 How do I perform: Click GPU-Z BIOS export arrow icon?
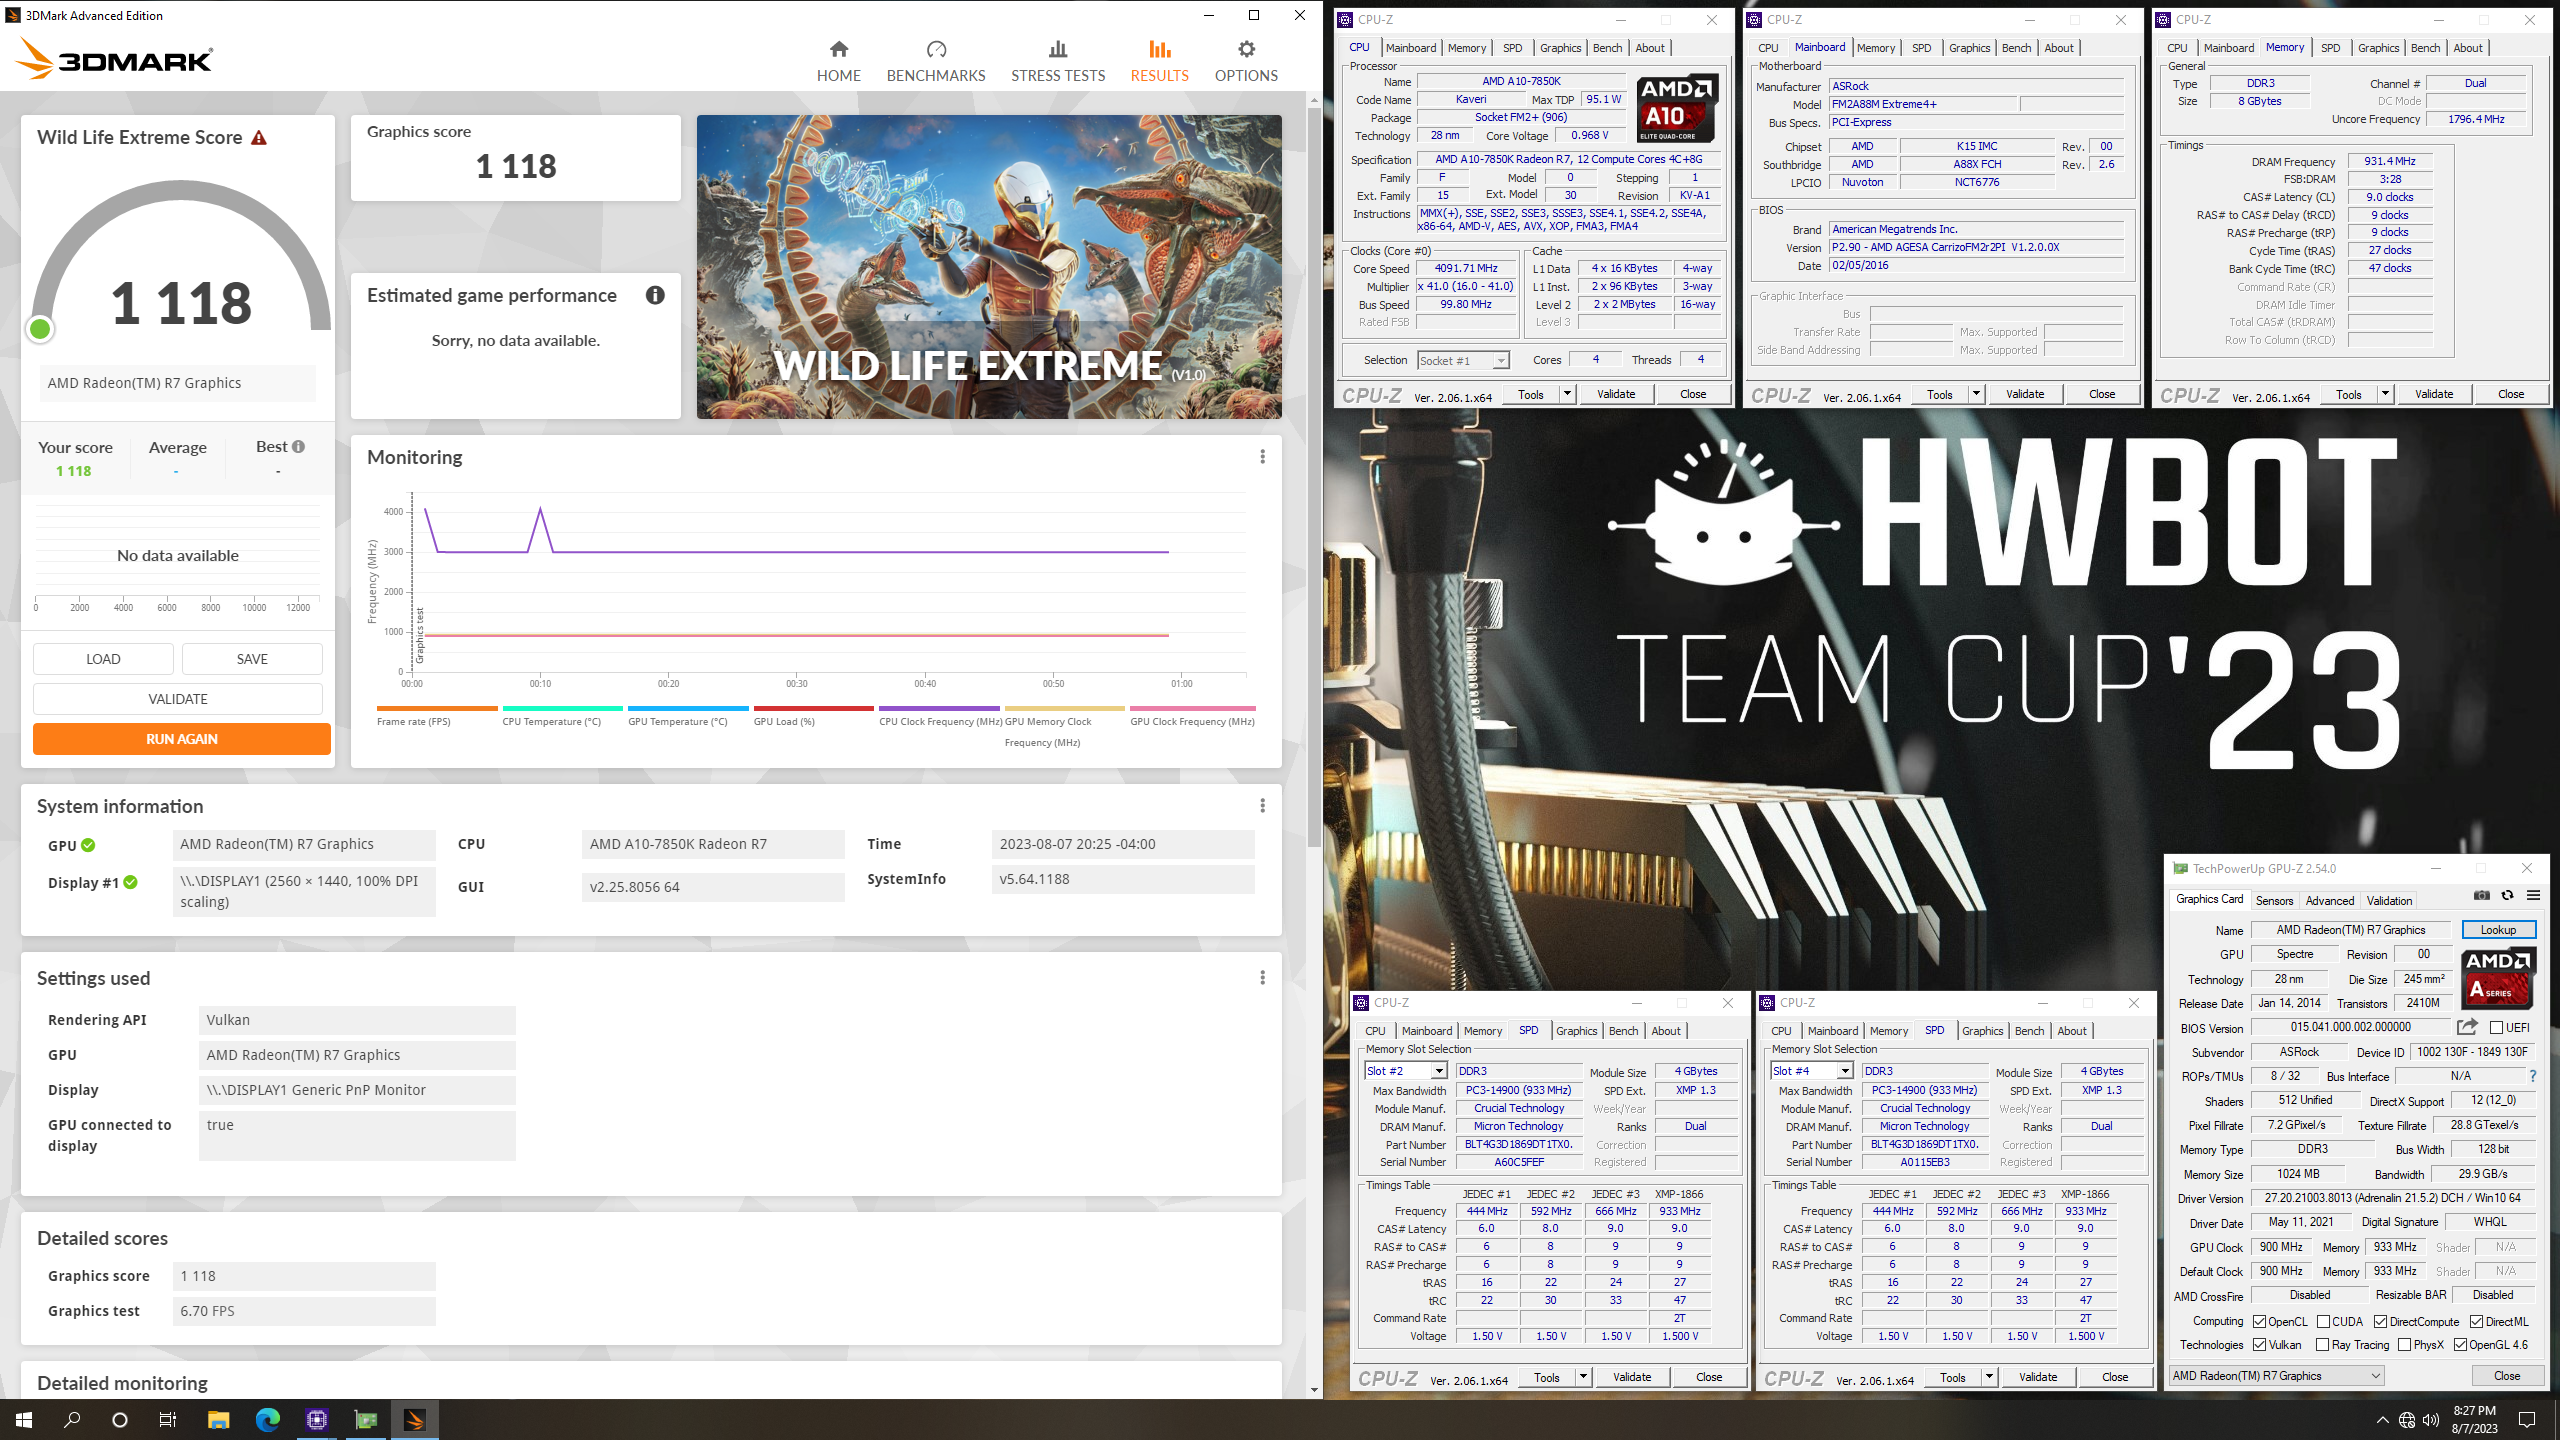[2467, 1027]
